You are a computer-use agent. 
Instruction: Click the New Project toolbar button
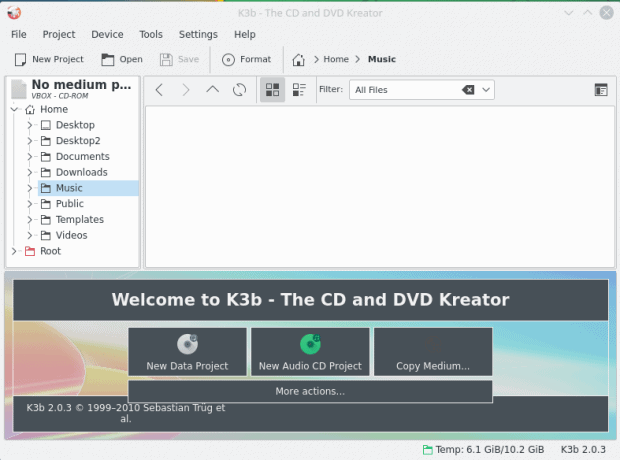tap(49, 59)
